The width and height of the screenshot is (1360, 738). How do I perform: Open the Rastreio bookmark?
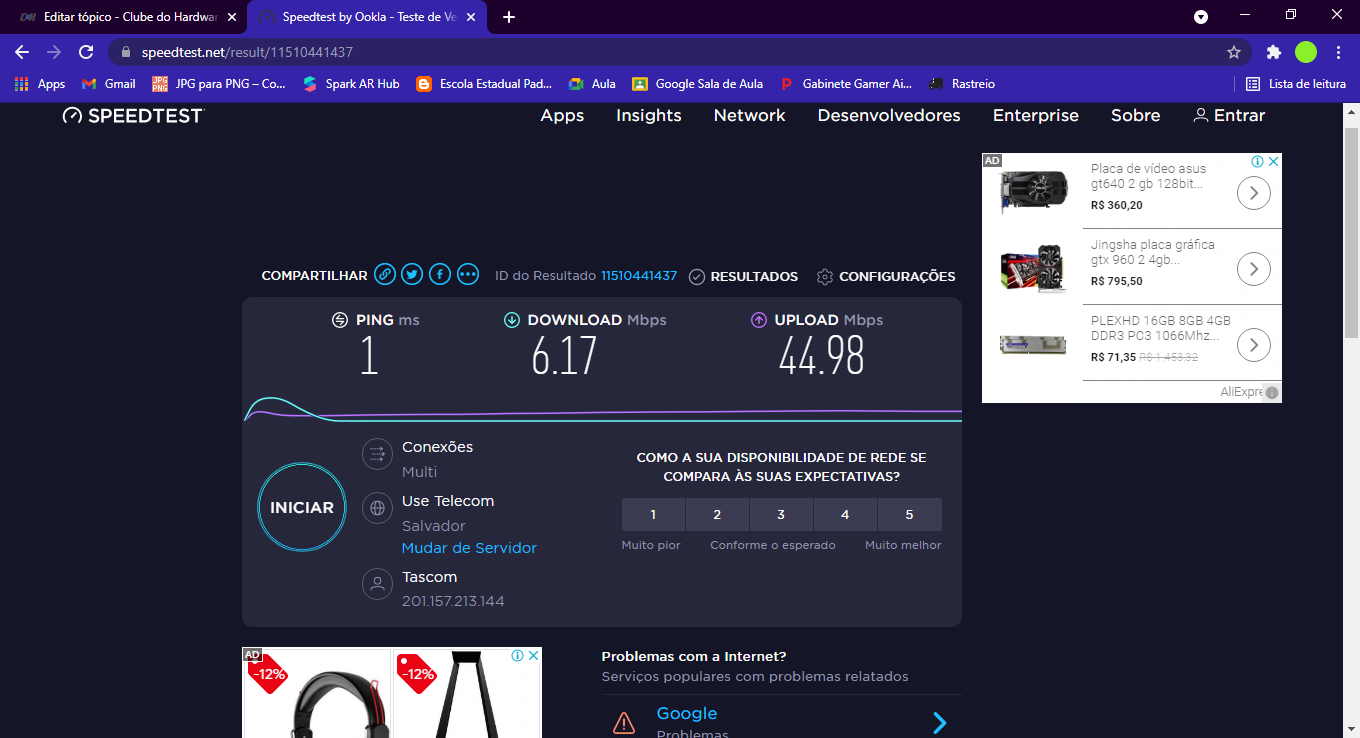coord(962,84)
